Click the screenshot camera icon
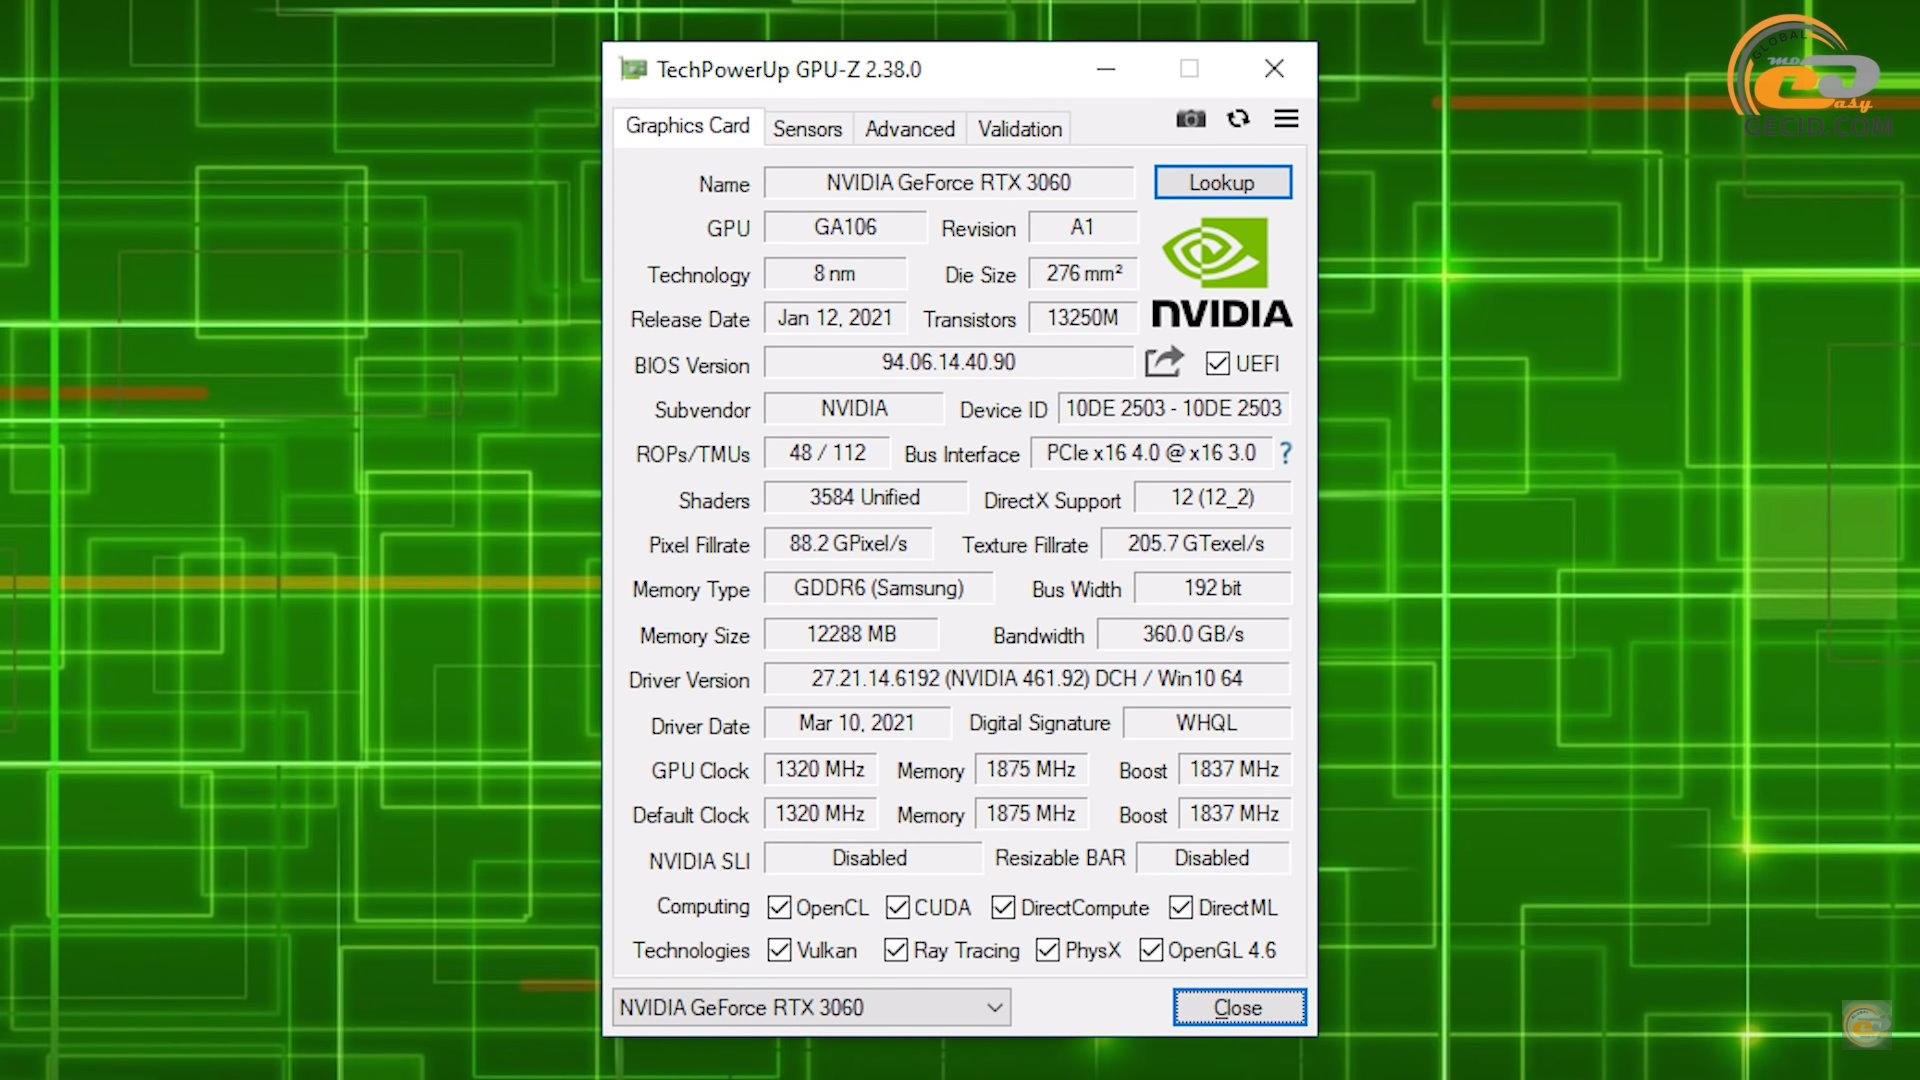This screenshot has width=1920, height=1080. tap(1190, 119)
